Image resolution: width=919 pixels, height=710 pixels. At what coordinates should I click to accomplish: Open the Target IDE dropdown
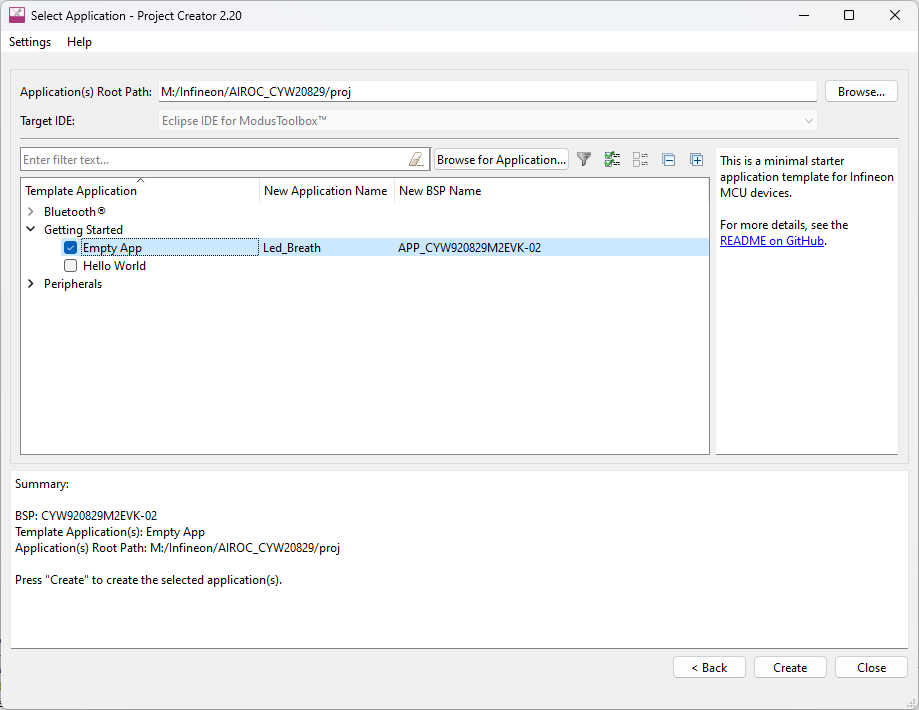488,121
